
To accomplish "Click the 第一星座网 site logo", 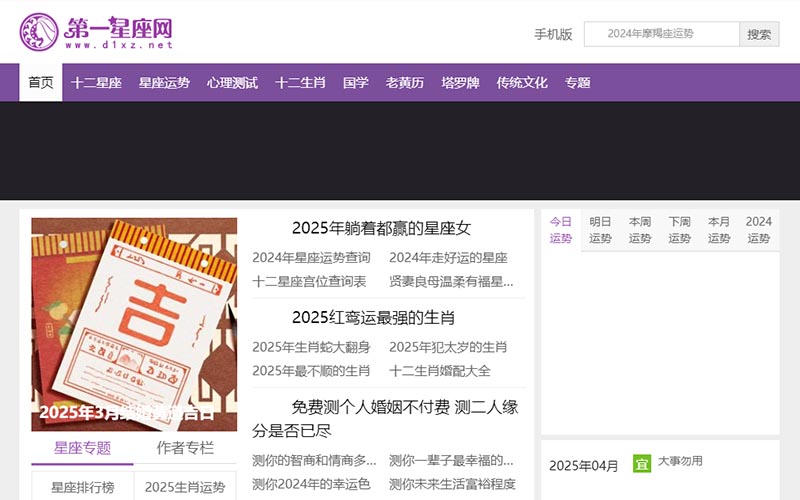I will pos(96,32).
